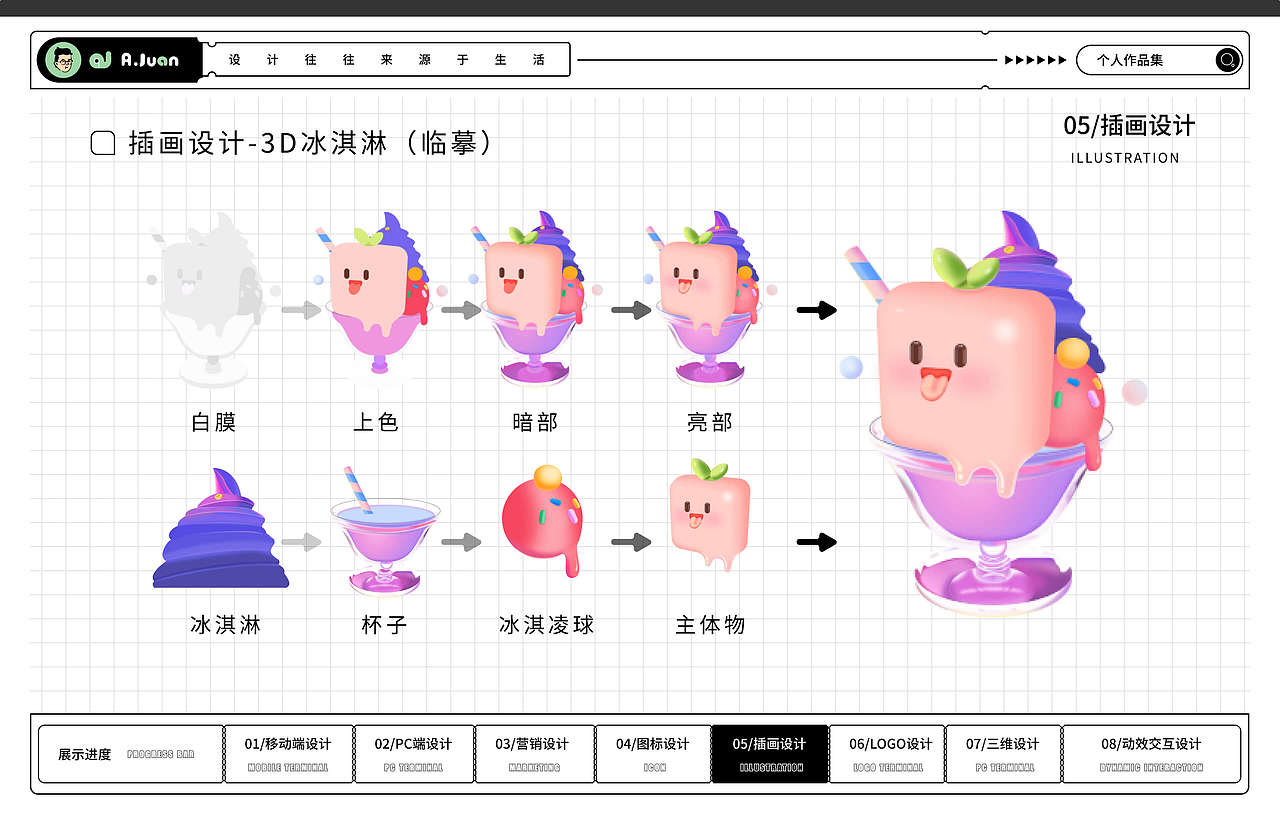The height and width of the screenshot is (832, 1280).
Task: Click the black arrow between 冰淇凌球 and 主体物
Action: click(630, 543)
